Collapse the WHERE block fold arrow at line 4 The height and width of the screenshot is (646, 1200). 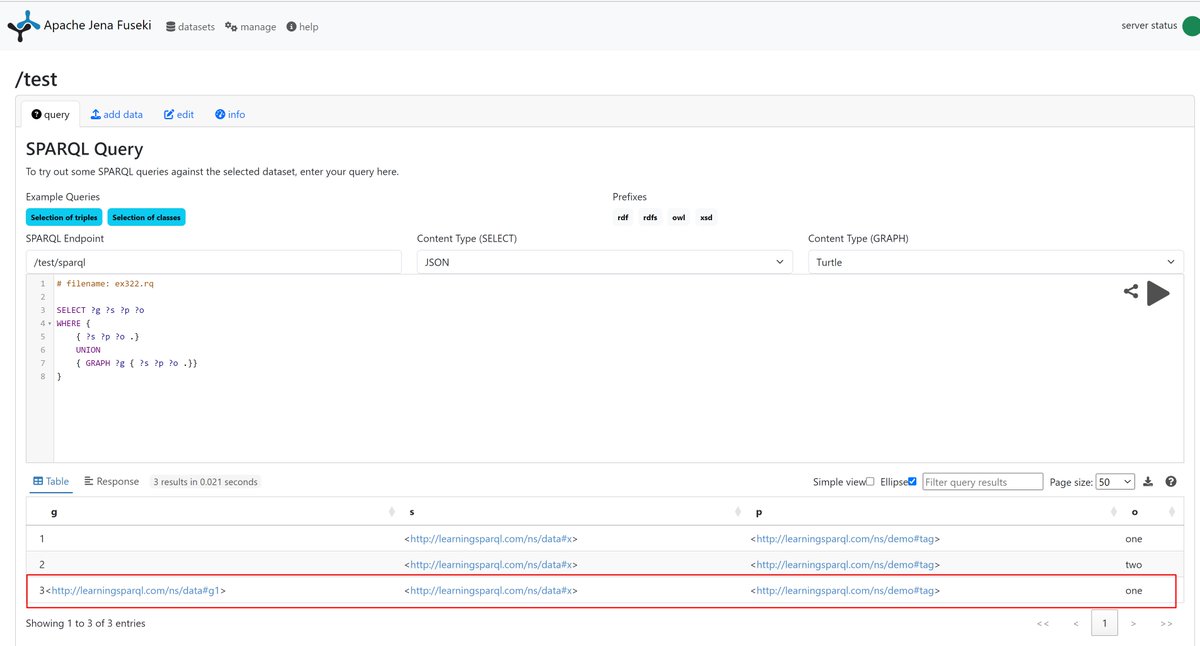[48, 324]
